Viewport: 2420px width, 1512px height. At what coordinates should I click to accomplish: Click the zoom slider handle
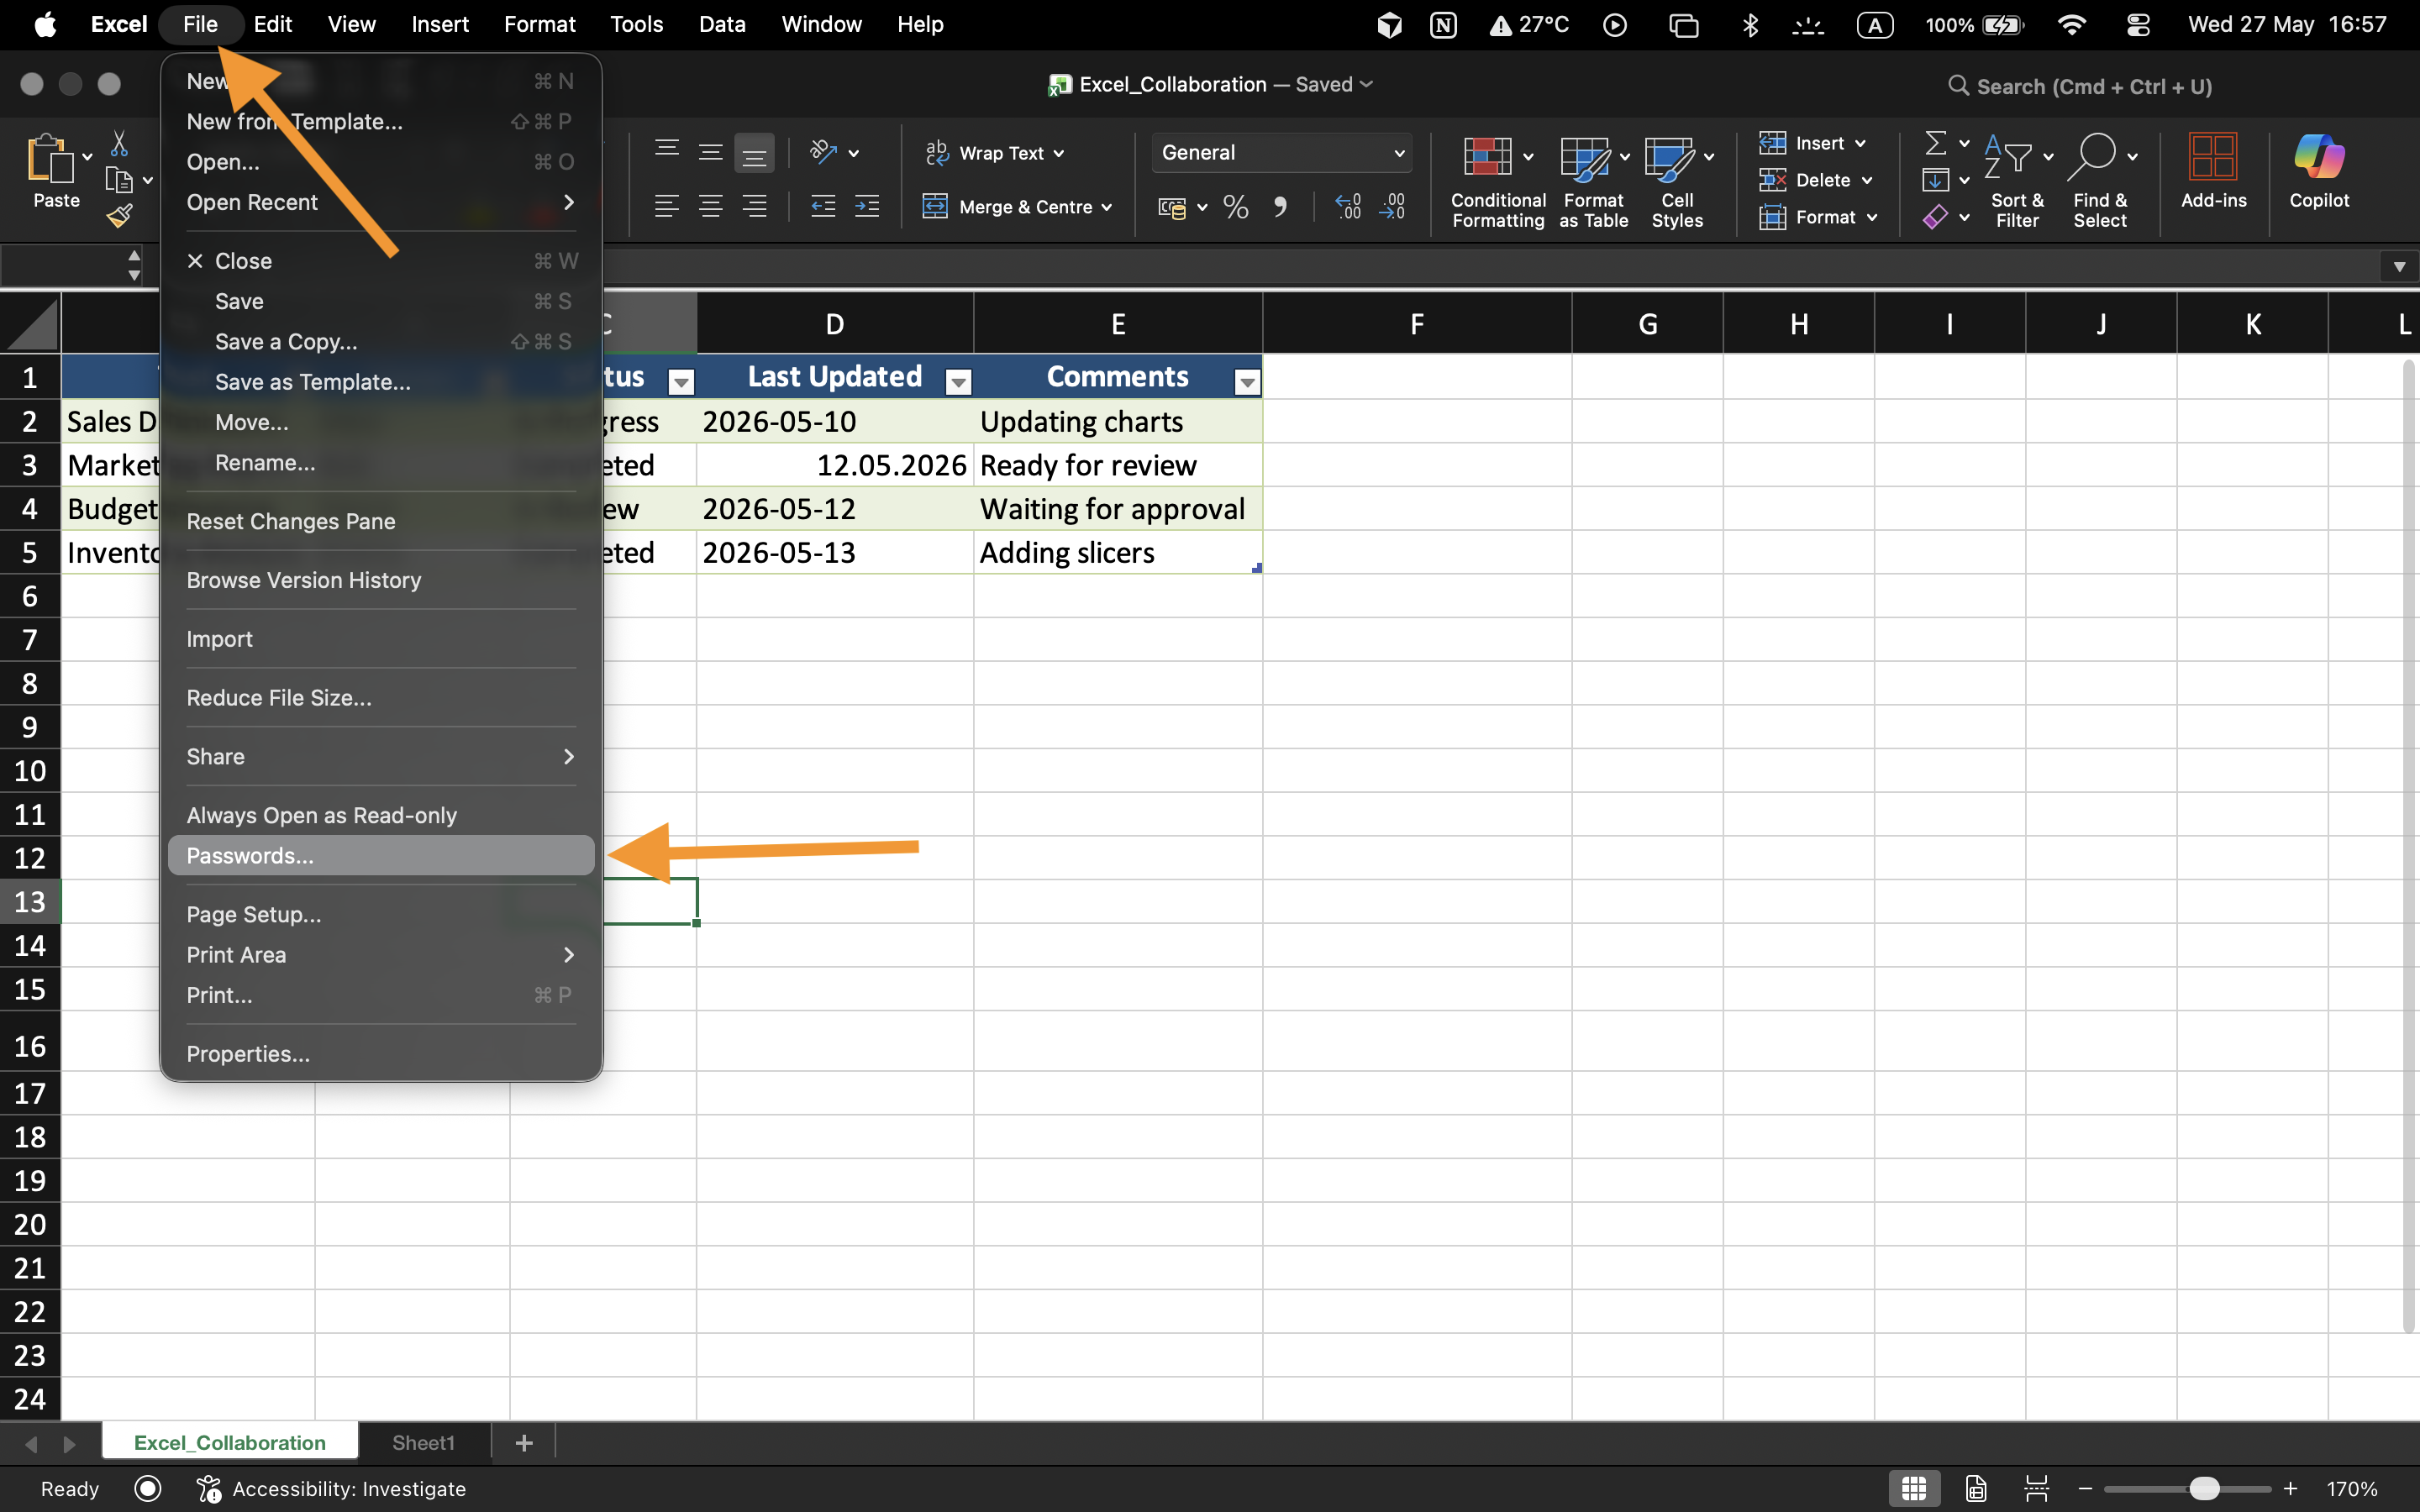2204,1489
